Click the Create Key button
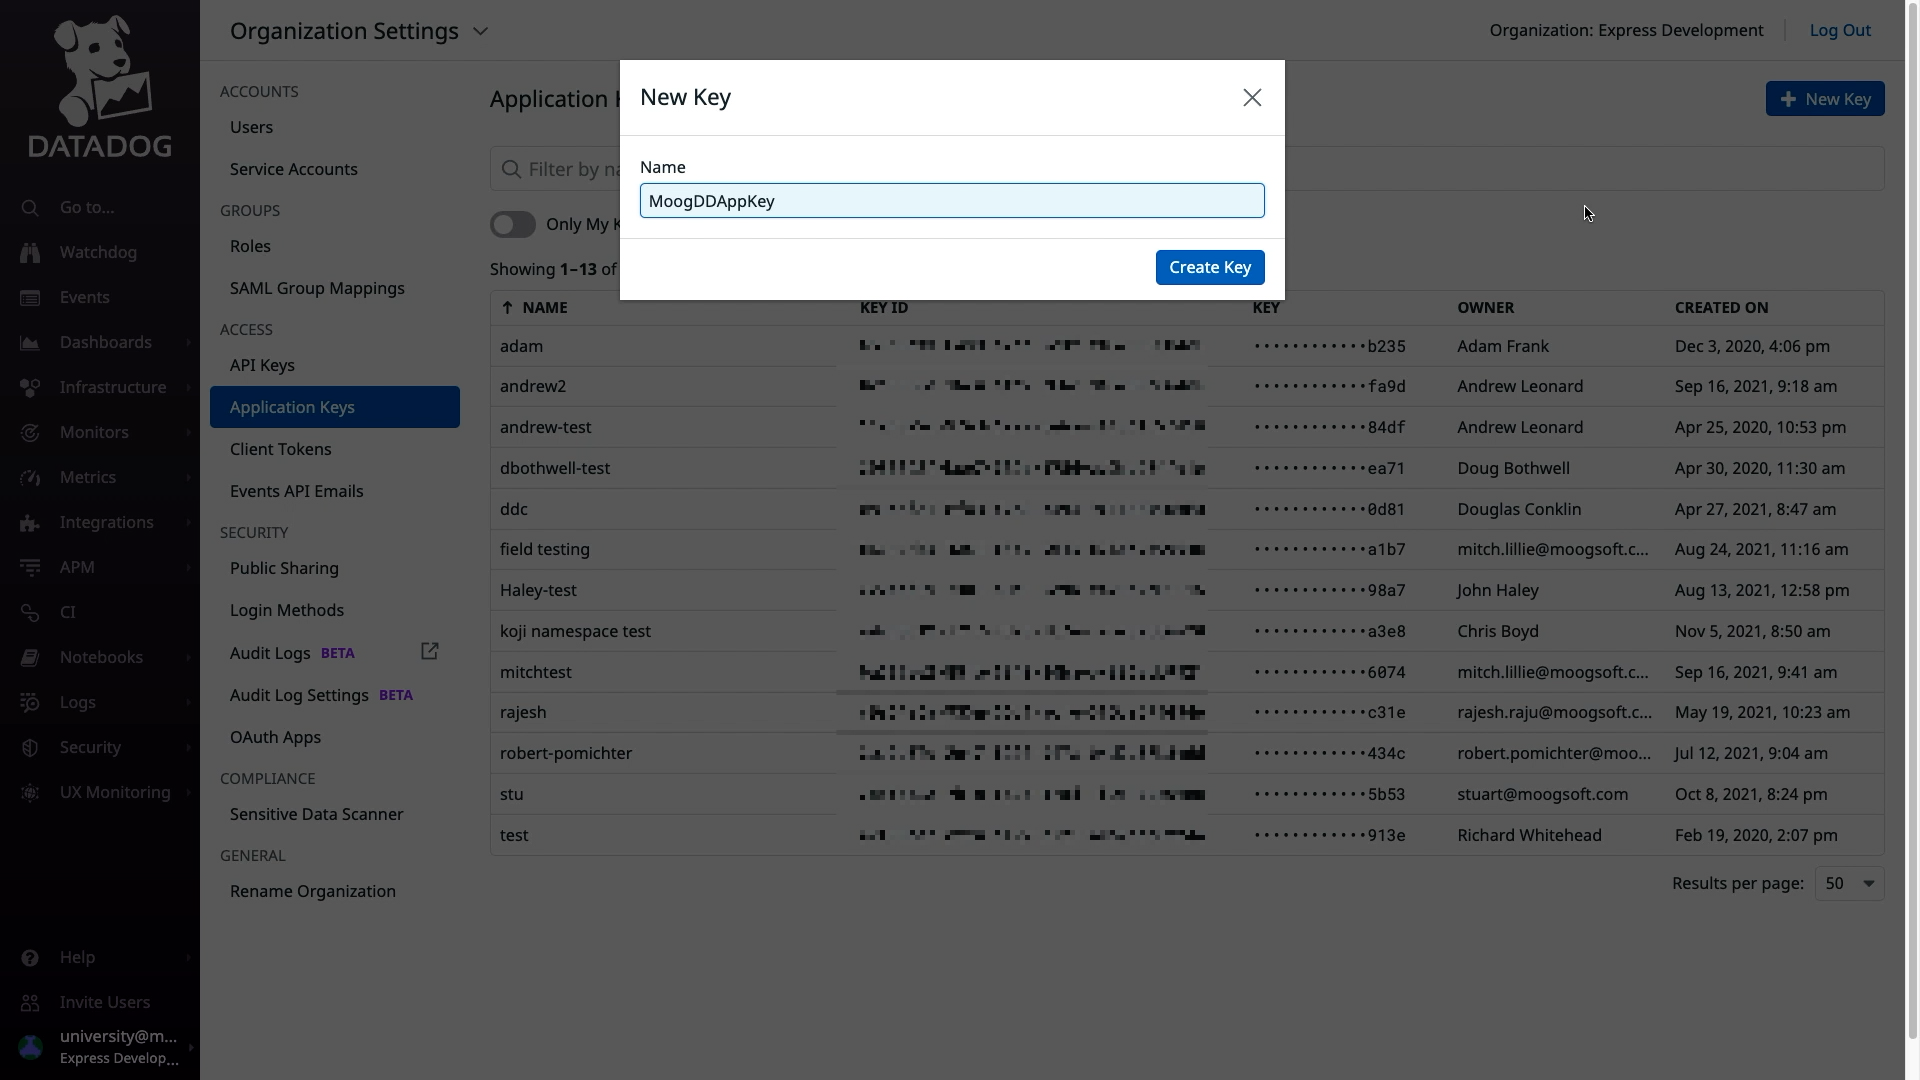The width and height of the screenshot is (1920, 1080). click(1210, 267)
